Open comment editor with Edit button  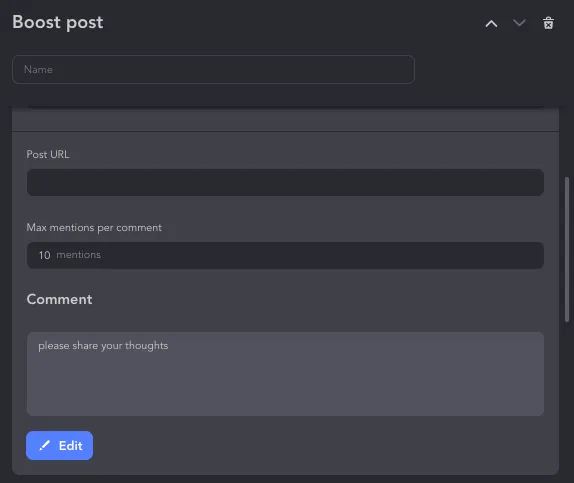point(59,445)
